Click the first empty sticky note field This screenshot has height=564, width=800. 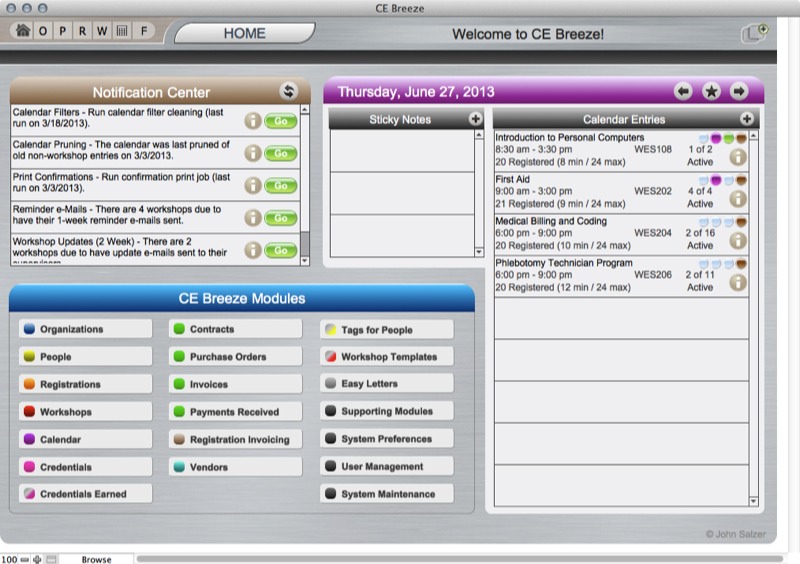coord(402,151)
